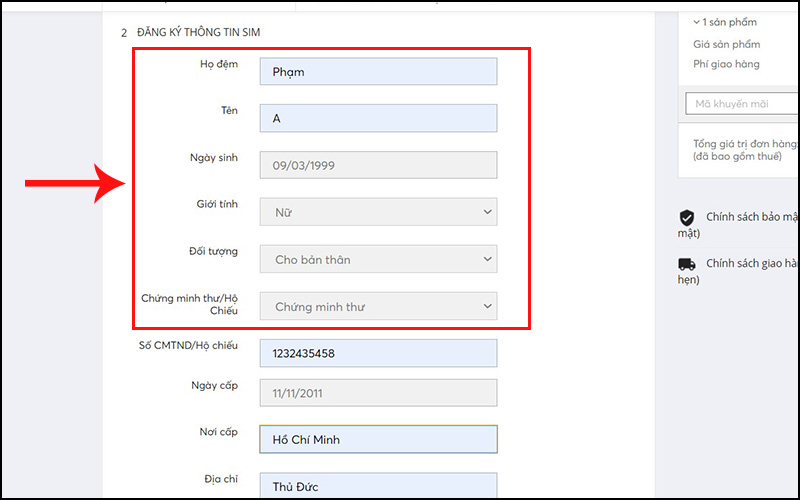Select the Ngày cấp date field
Viewport: 800px width, 500px height.
[x=378, y=393]
